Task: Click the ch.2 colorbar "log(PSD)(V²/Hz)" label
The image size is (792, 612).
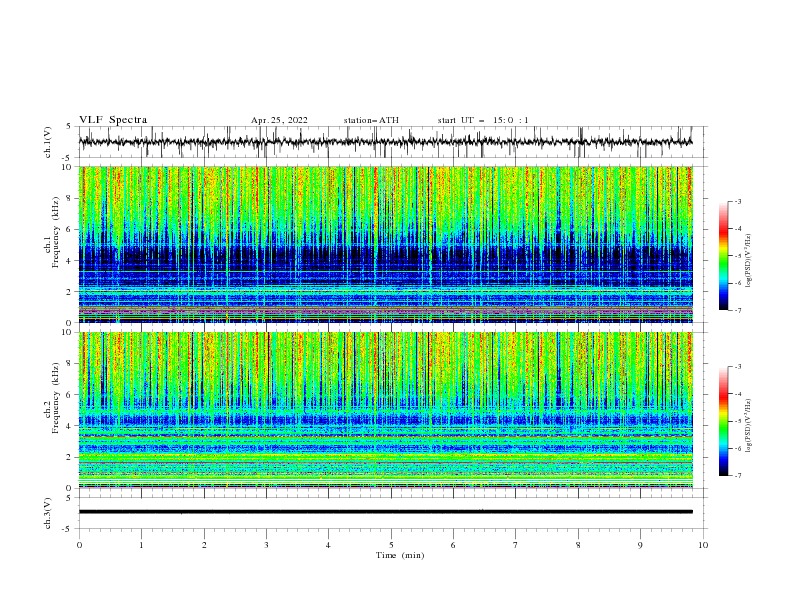Action: tap(749, 425)
